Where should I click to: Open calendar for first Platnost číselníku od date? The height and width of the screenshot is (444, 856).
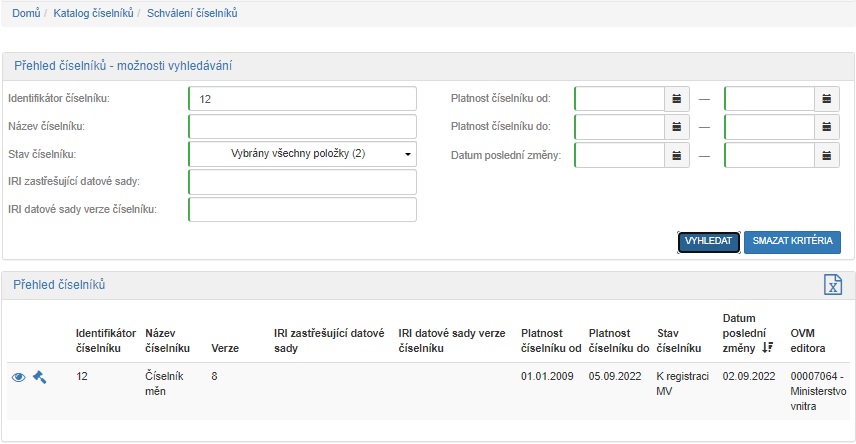tap(677, 99)
